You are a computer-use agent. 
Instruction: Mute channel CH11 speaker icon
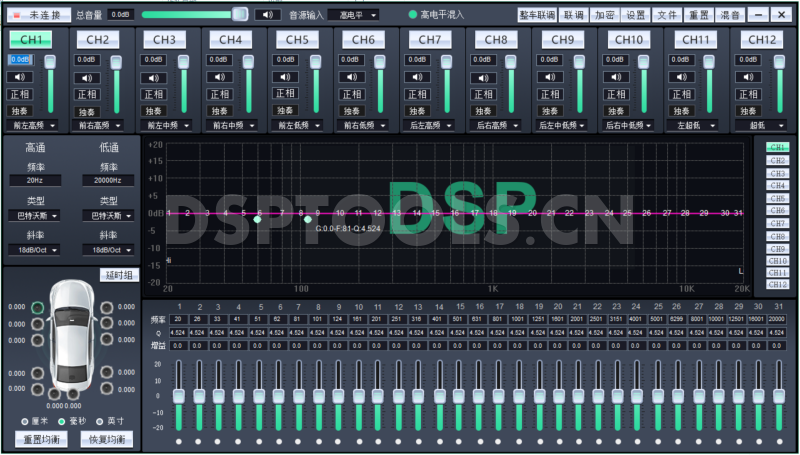click(682, 77)
